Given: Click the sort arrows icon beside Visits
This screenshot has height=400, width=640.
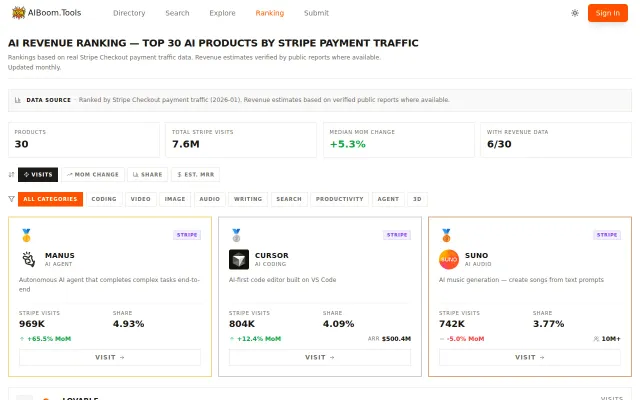Looking at the screenshot, I should click(11, 175).
